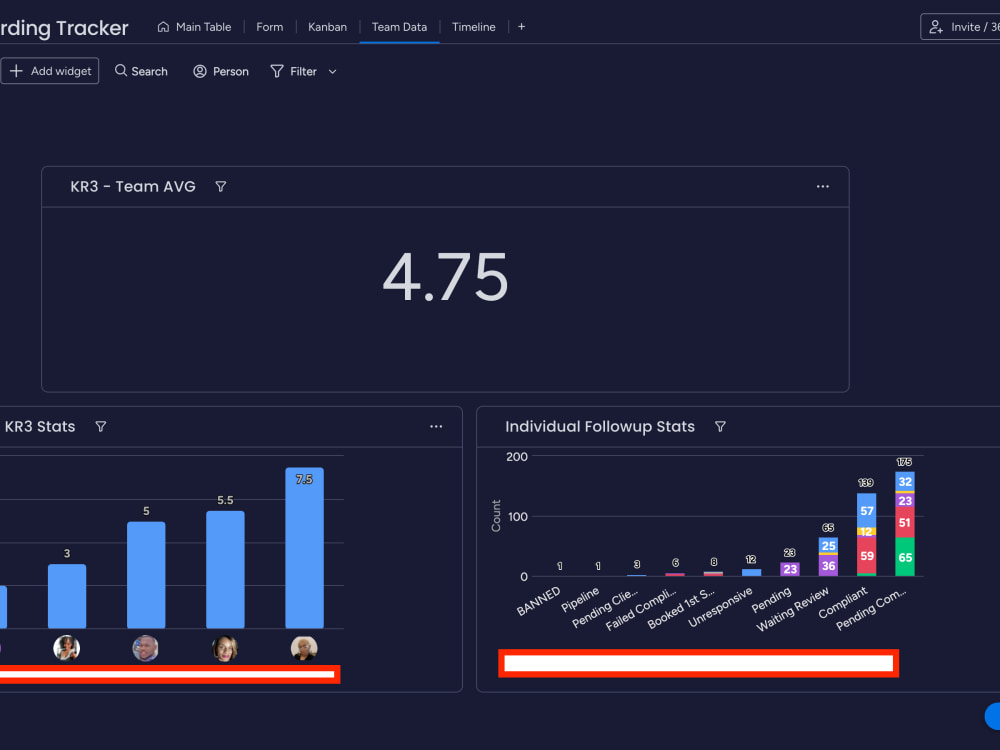1000x750 pixels.
Task: Click the Add widget button
Action: pos(50,71)
